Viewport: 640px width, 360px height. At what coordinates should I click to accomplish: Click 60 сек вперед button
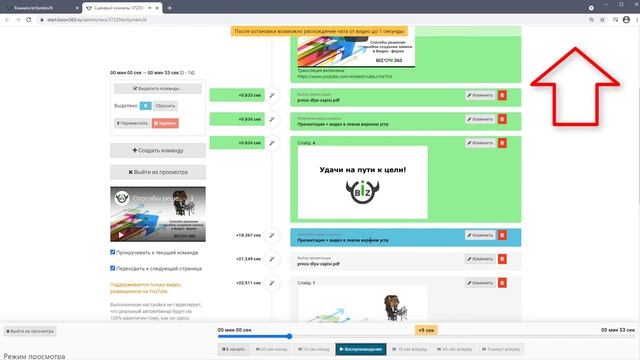454,349
